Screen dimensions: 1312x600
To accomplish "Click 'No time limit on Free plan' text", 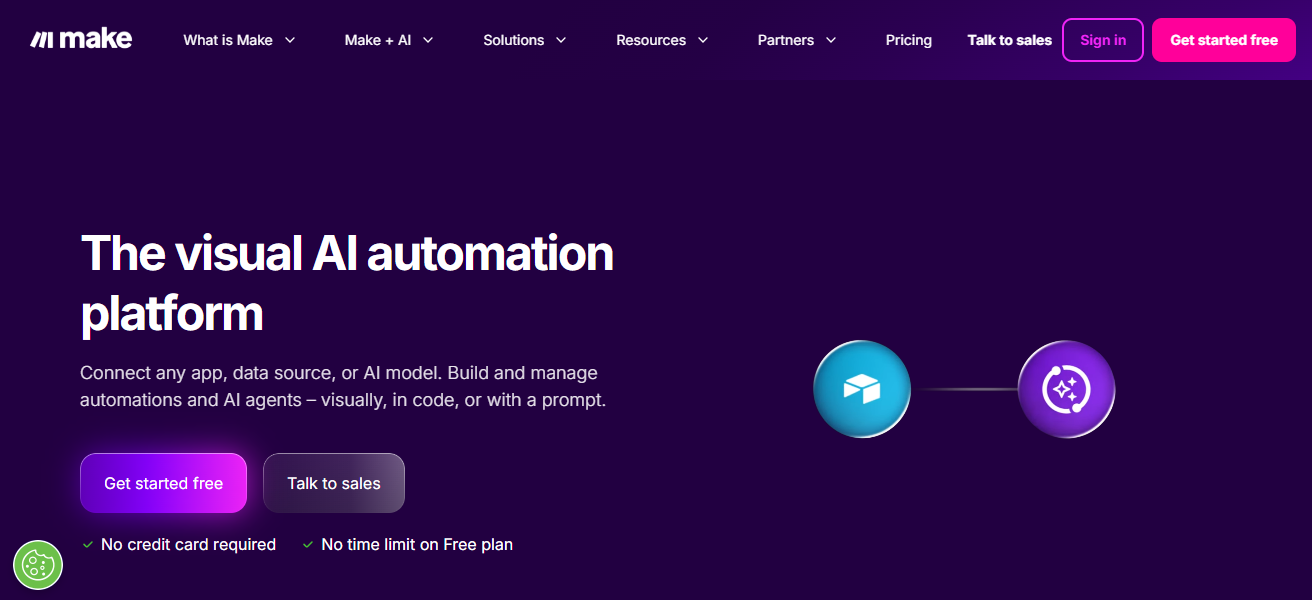I will [417, 545].
